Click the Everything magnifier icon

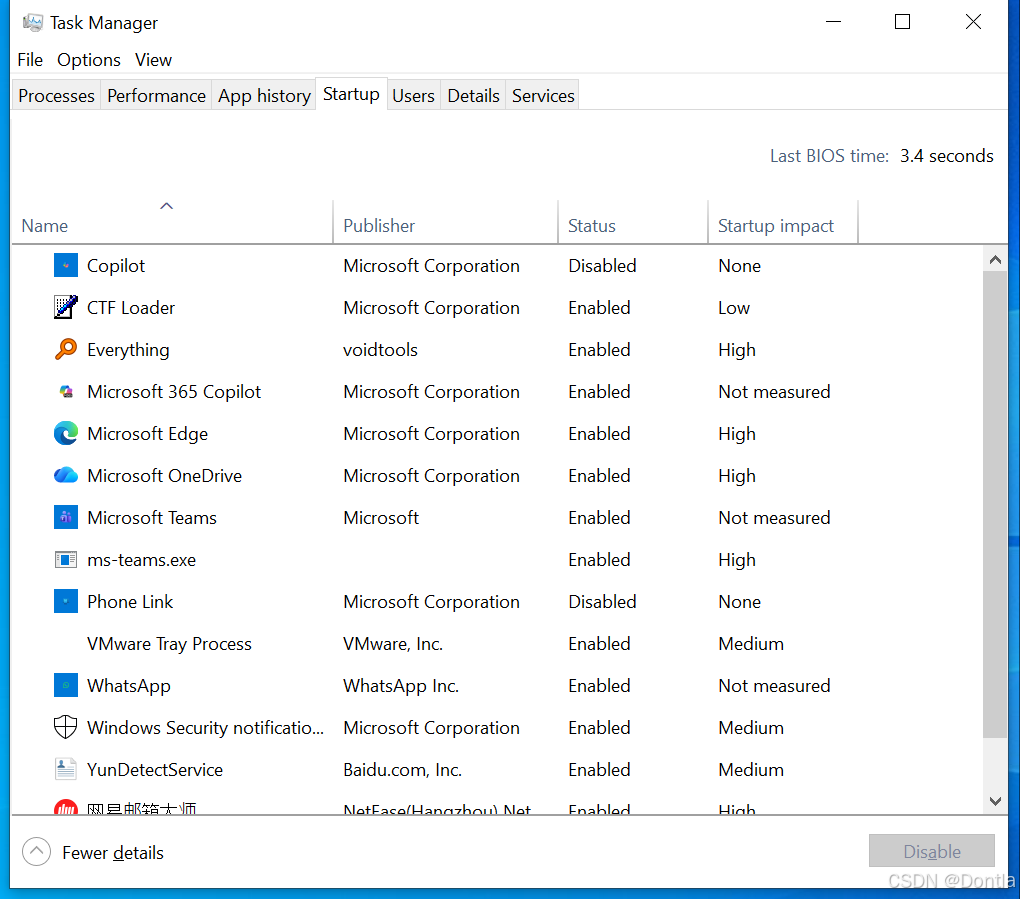[66, 349]
